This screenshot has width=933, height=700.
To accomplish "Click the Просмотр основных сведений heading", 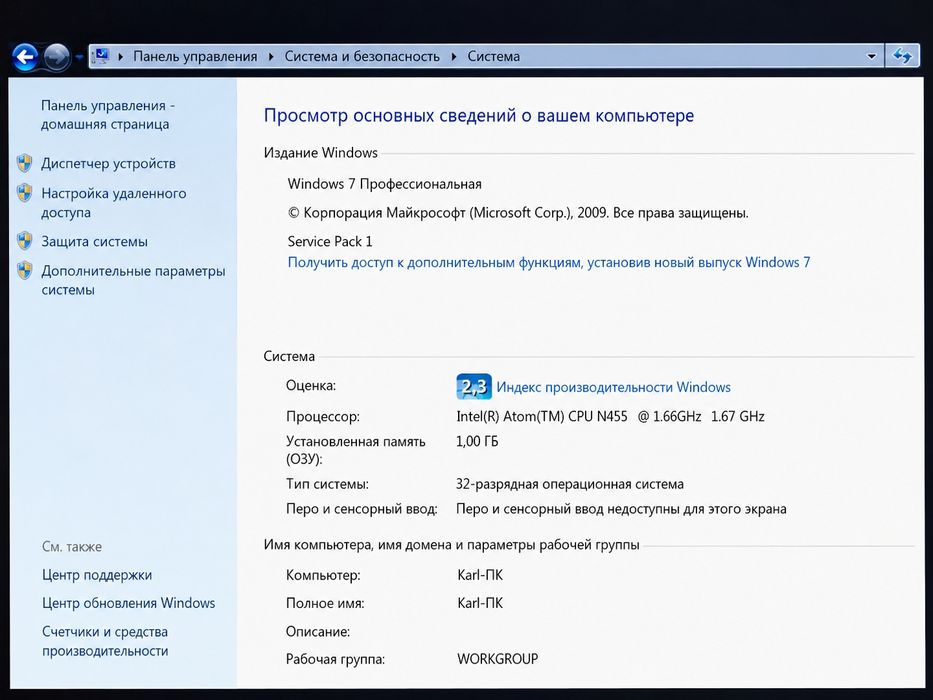I will (x=479, y=115).
